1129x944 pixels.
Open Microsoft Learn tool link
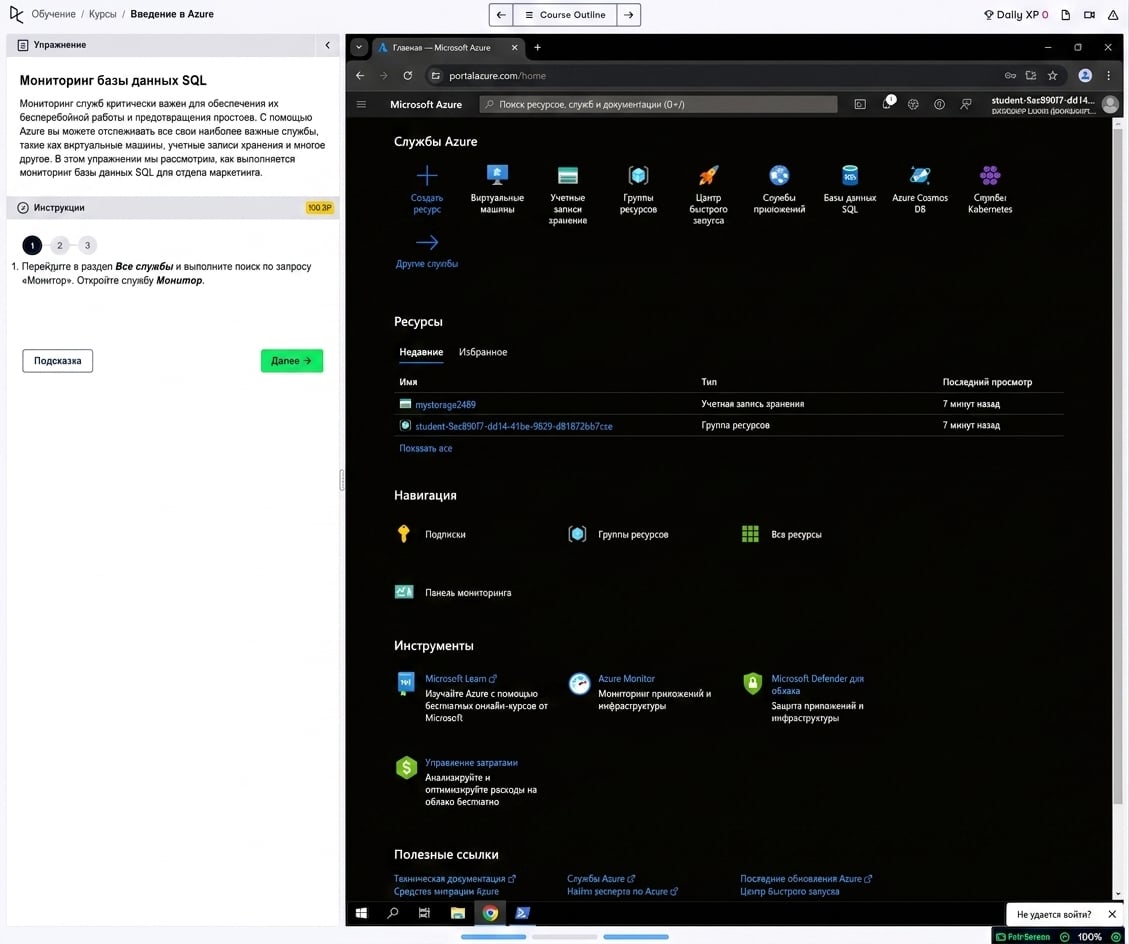click(x=461, y=678)
